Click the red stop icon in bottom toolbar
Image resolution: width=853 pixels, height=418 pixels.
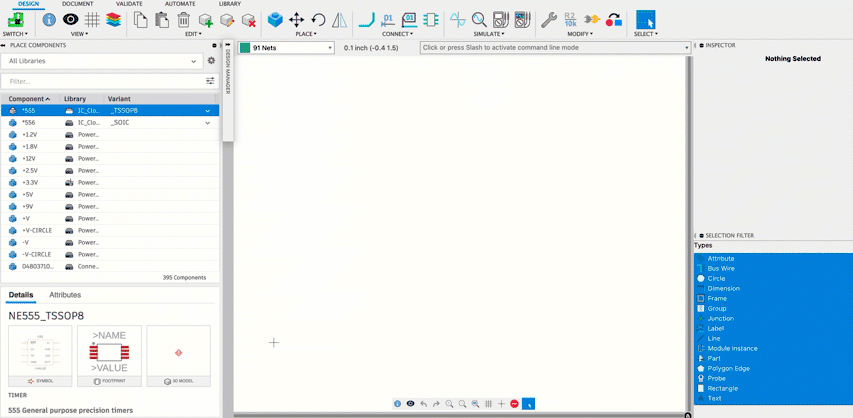pyautogui.click(x=515, y=404)
